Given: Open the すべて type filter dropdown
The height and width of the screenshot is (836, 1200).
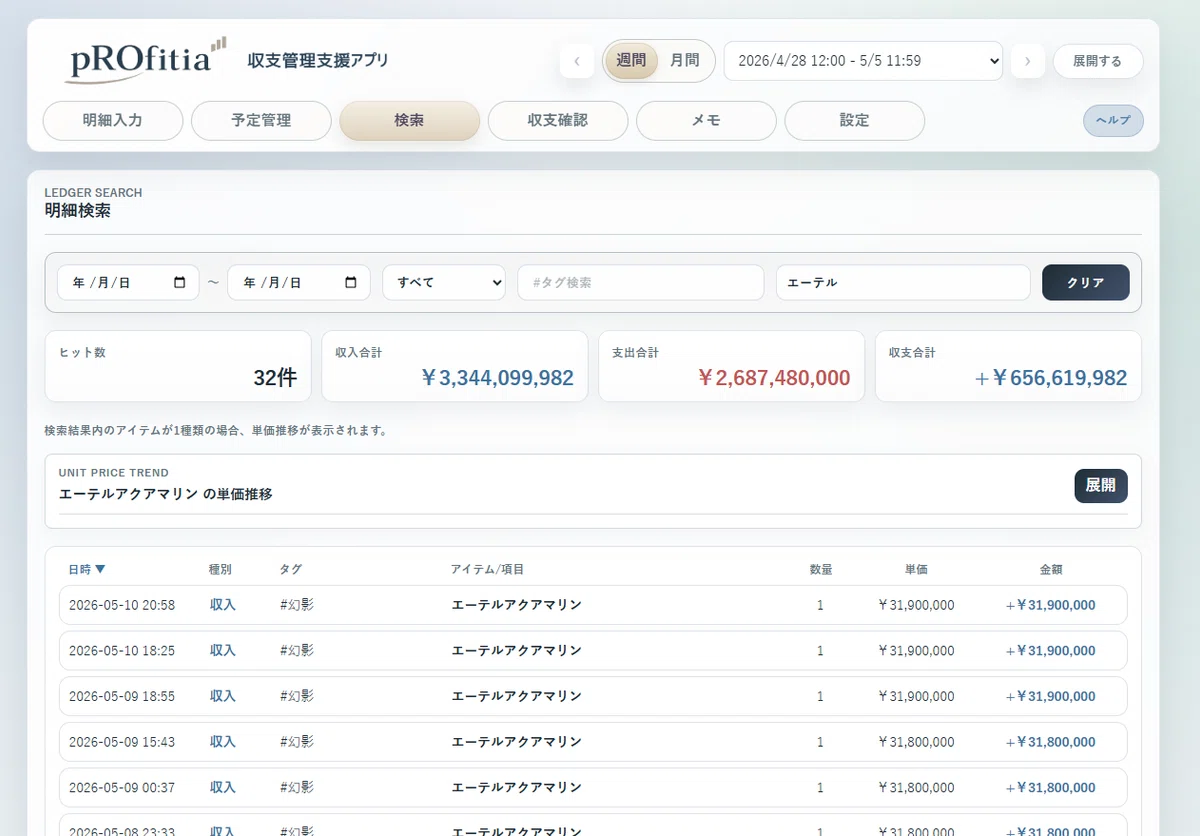Looking at the screenshot, I should point(444,283).
